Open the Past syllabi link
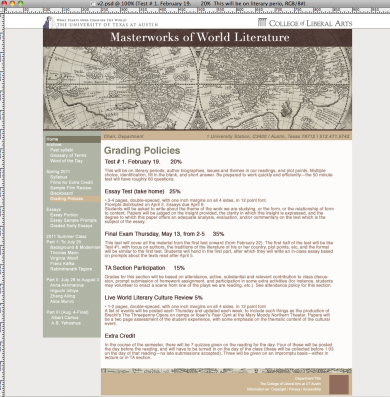The height and width of the screenshot is (397, 390). (61, 150)
